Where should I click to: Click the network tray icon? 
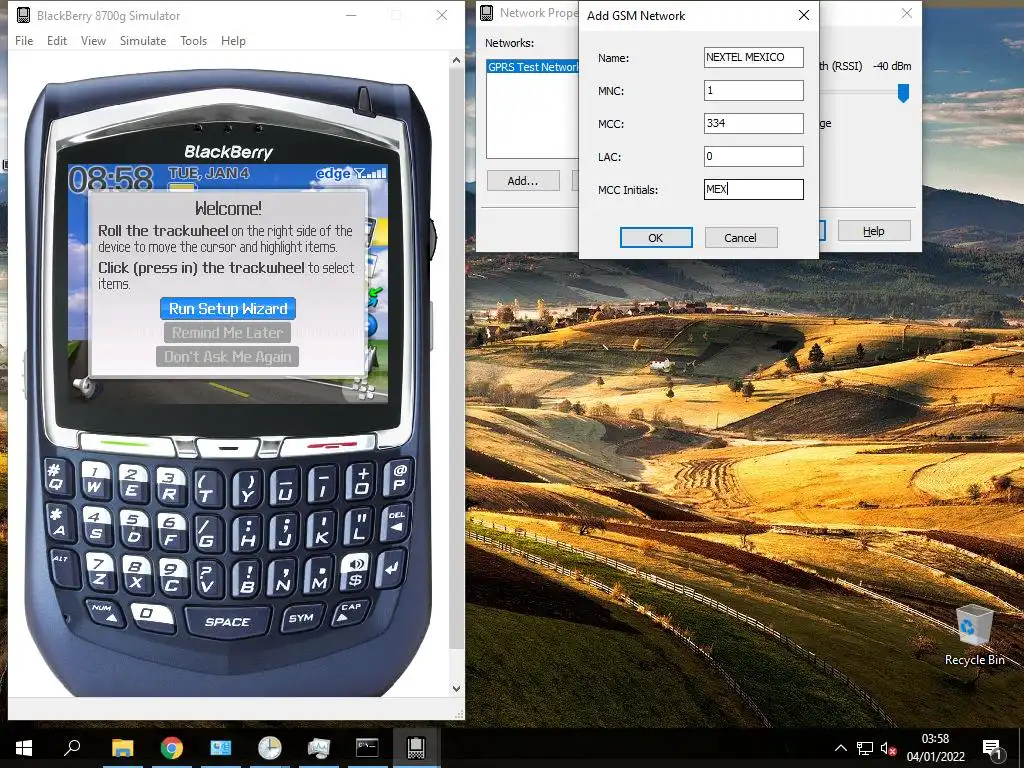point(865,748)
